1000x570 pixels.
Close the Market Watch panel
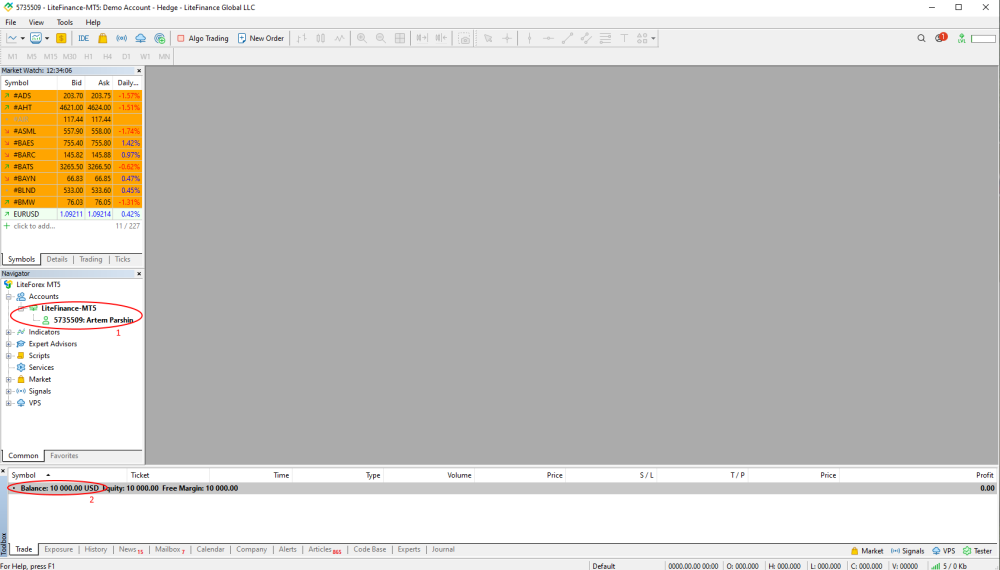(x=139, y=71)
